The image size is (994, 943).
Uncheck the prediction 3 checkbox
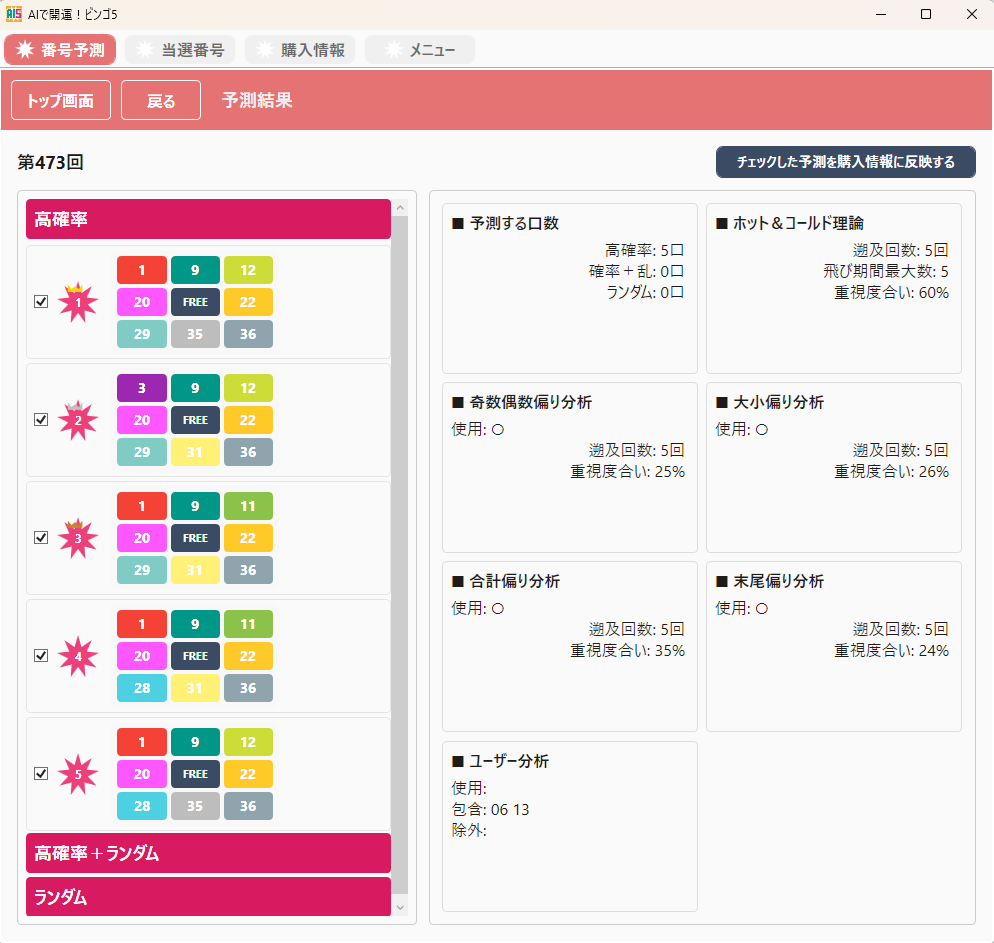tap(41, 537)
